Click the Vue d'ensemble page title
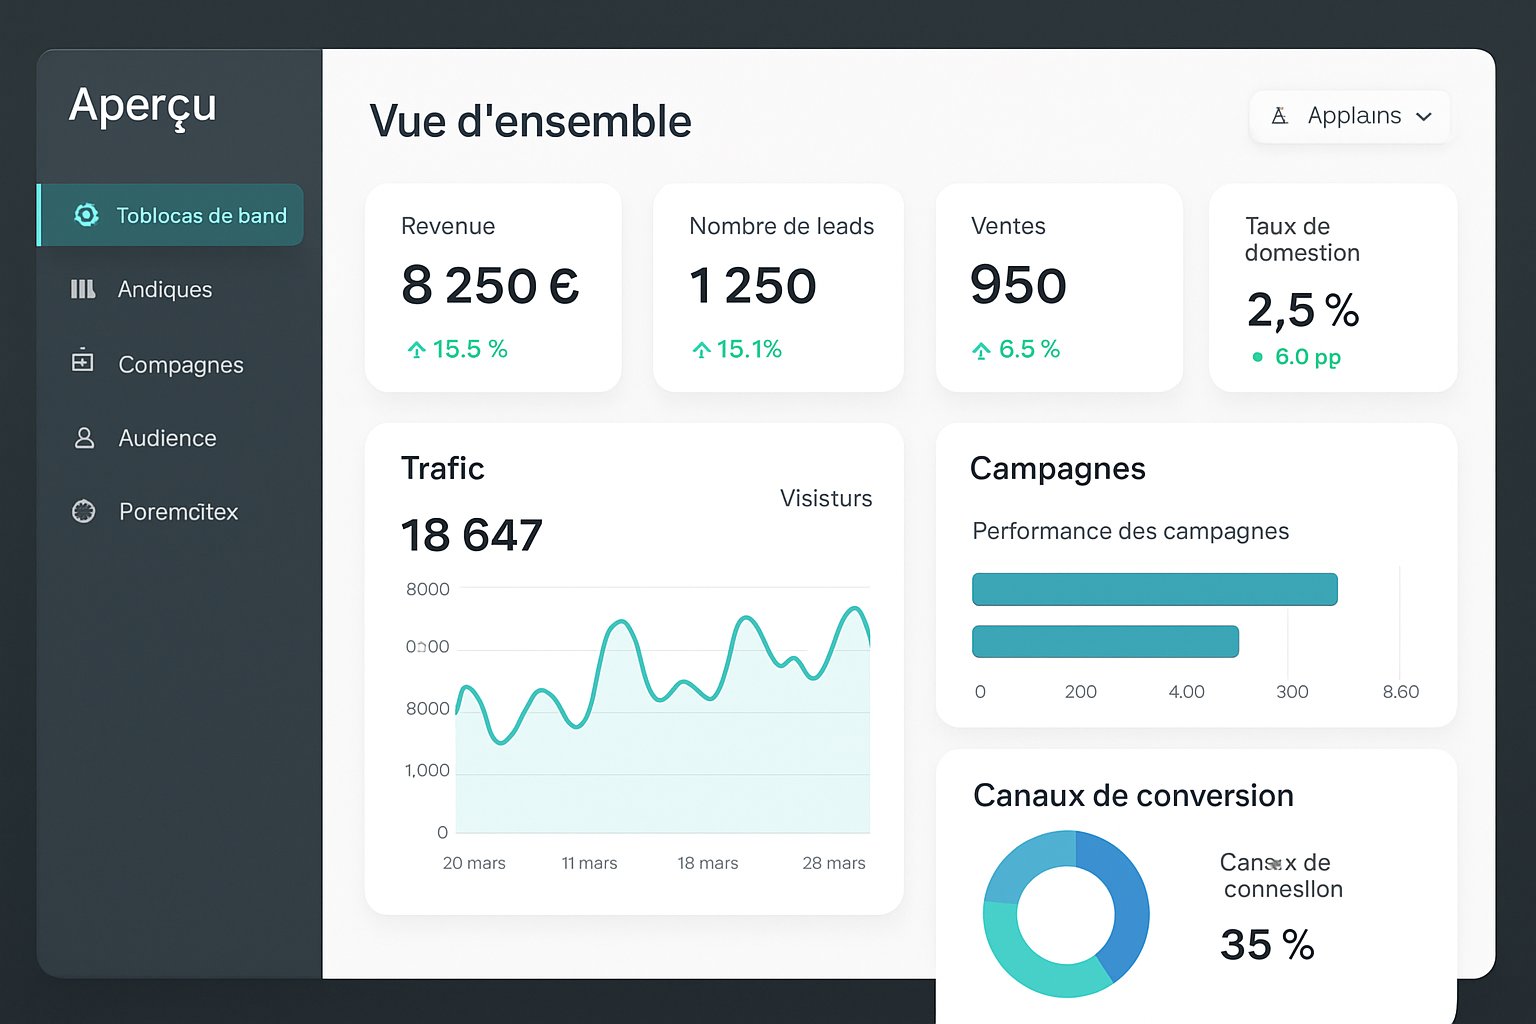This screenshot has width=1536, height=1024. [x=531, y=122]
